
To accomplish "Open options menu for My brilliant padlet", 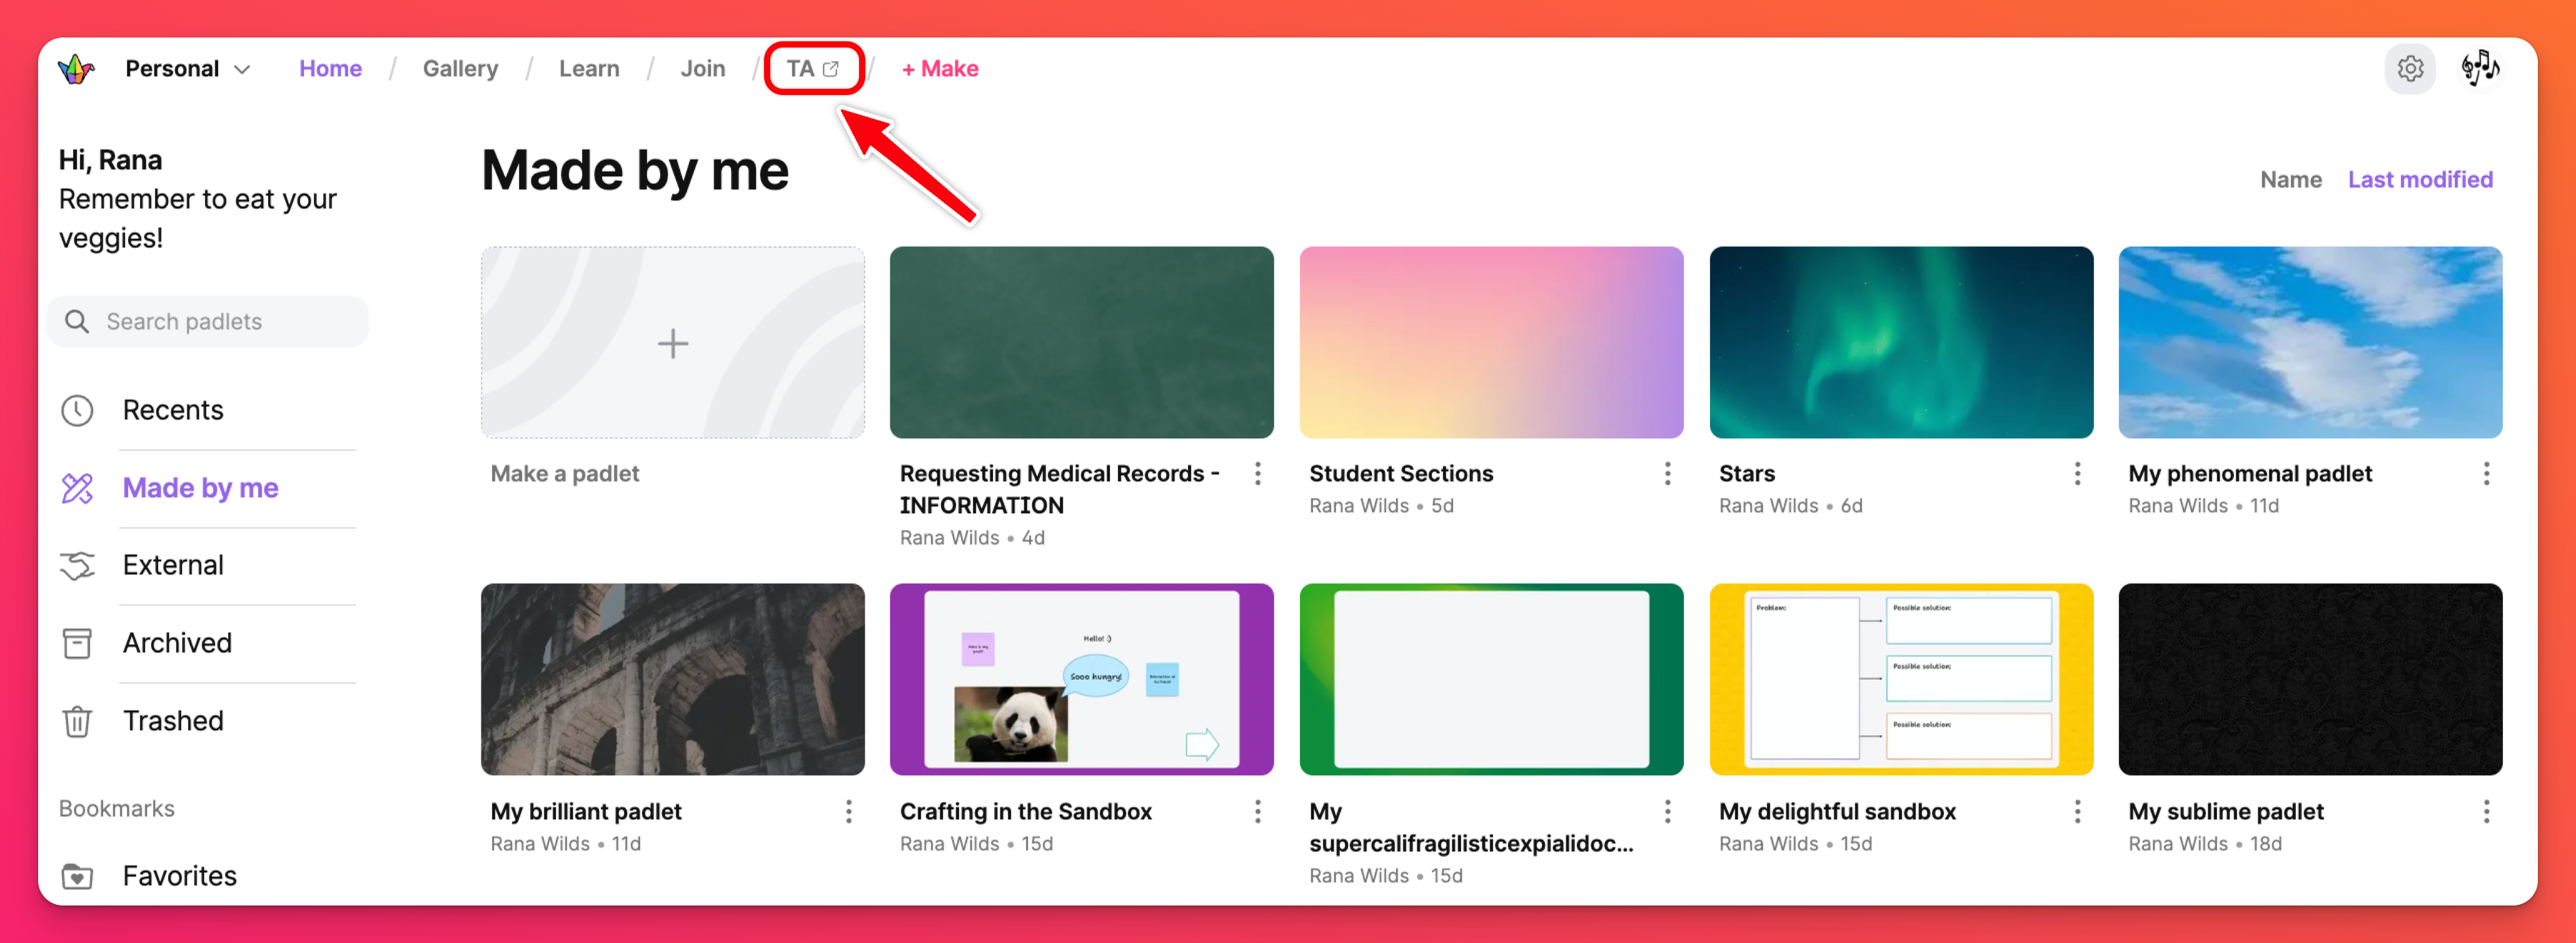I will (848, 811).
